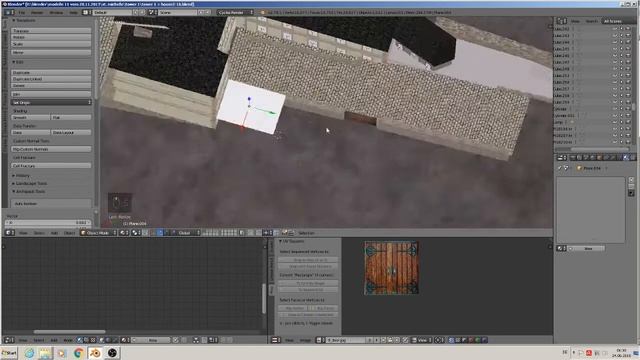
Task: Open Material tab icon in Properties header
Action: [626, 158]
